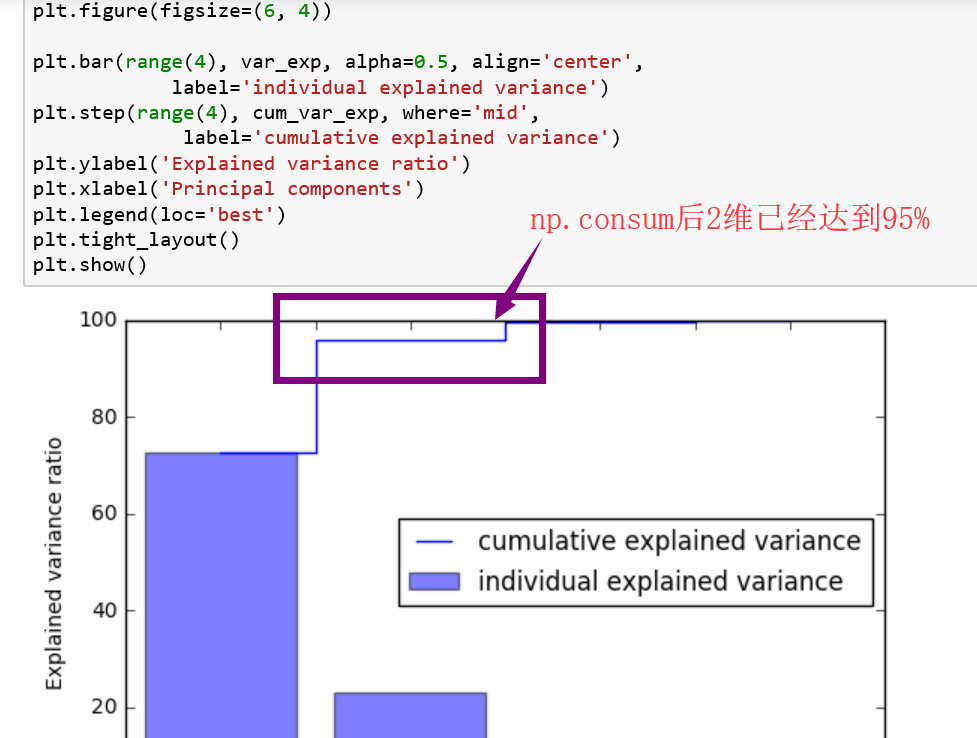Click the plt.show() code line
The width and height of the screenshot is (977, 738).
point(90,266)
